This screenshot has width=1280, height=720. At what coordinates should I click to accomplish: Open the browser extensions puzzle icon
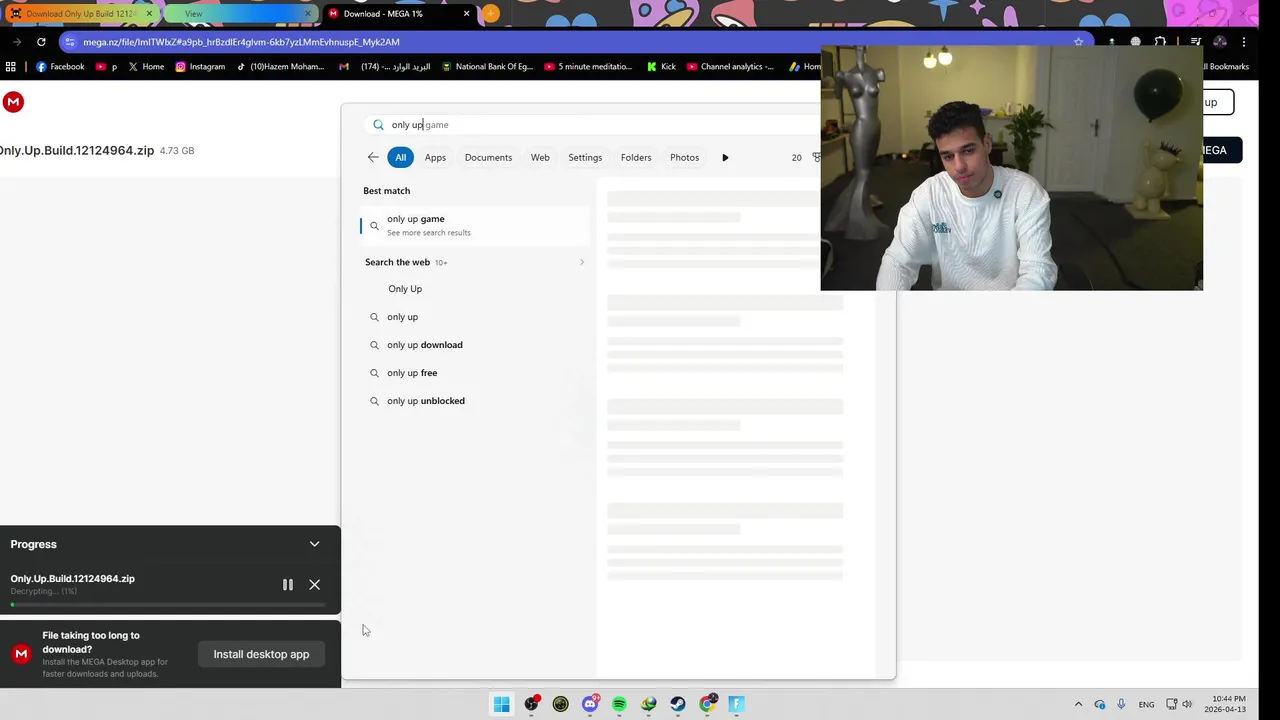pos(1160,42)
